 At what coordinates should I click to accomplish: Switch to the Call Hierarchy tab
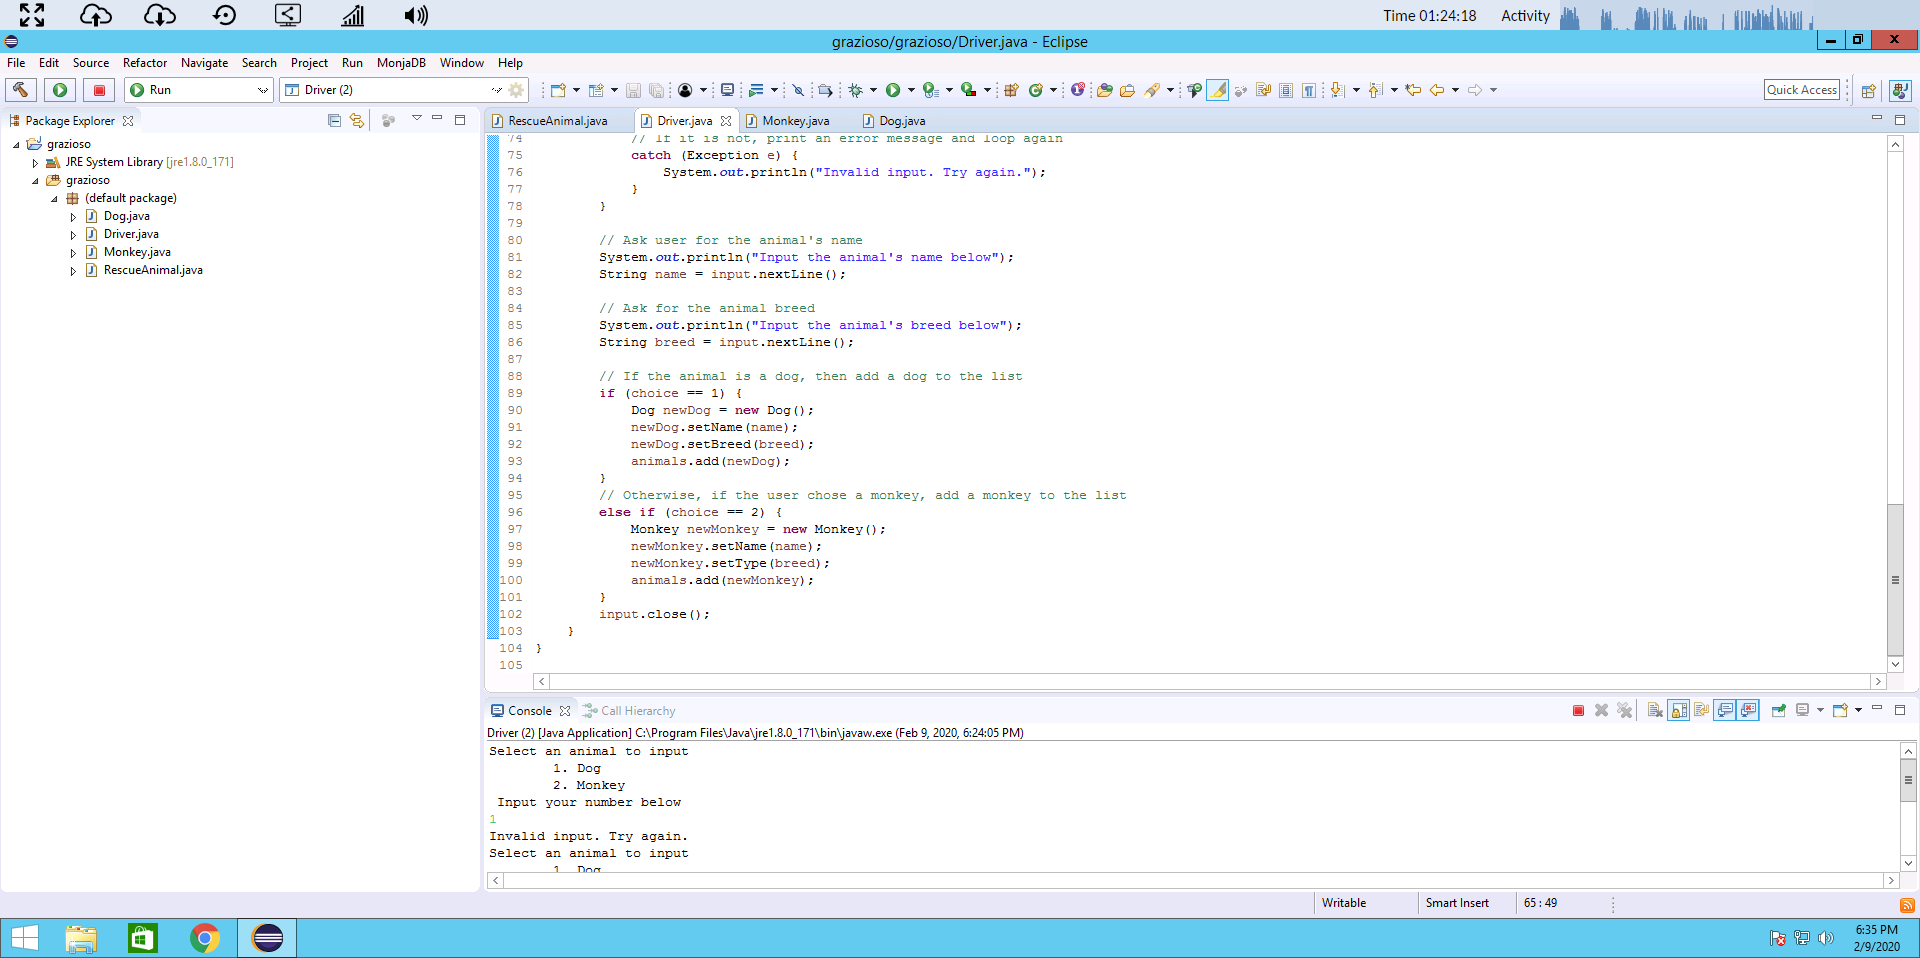(x=629, y=711)
